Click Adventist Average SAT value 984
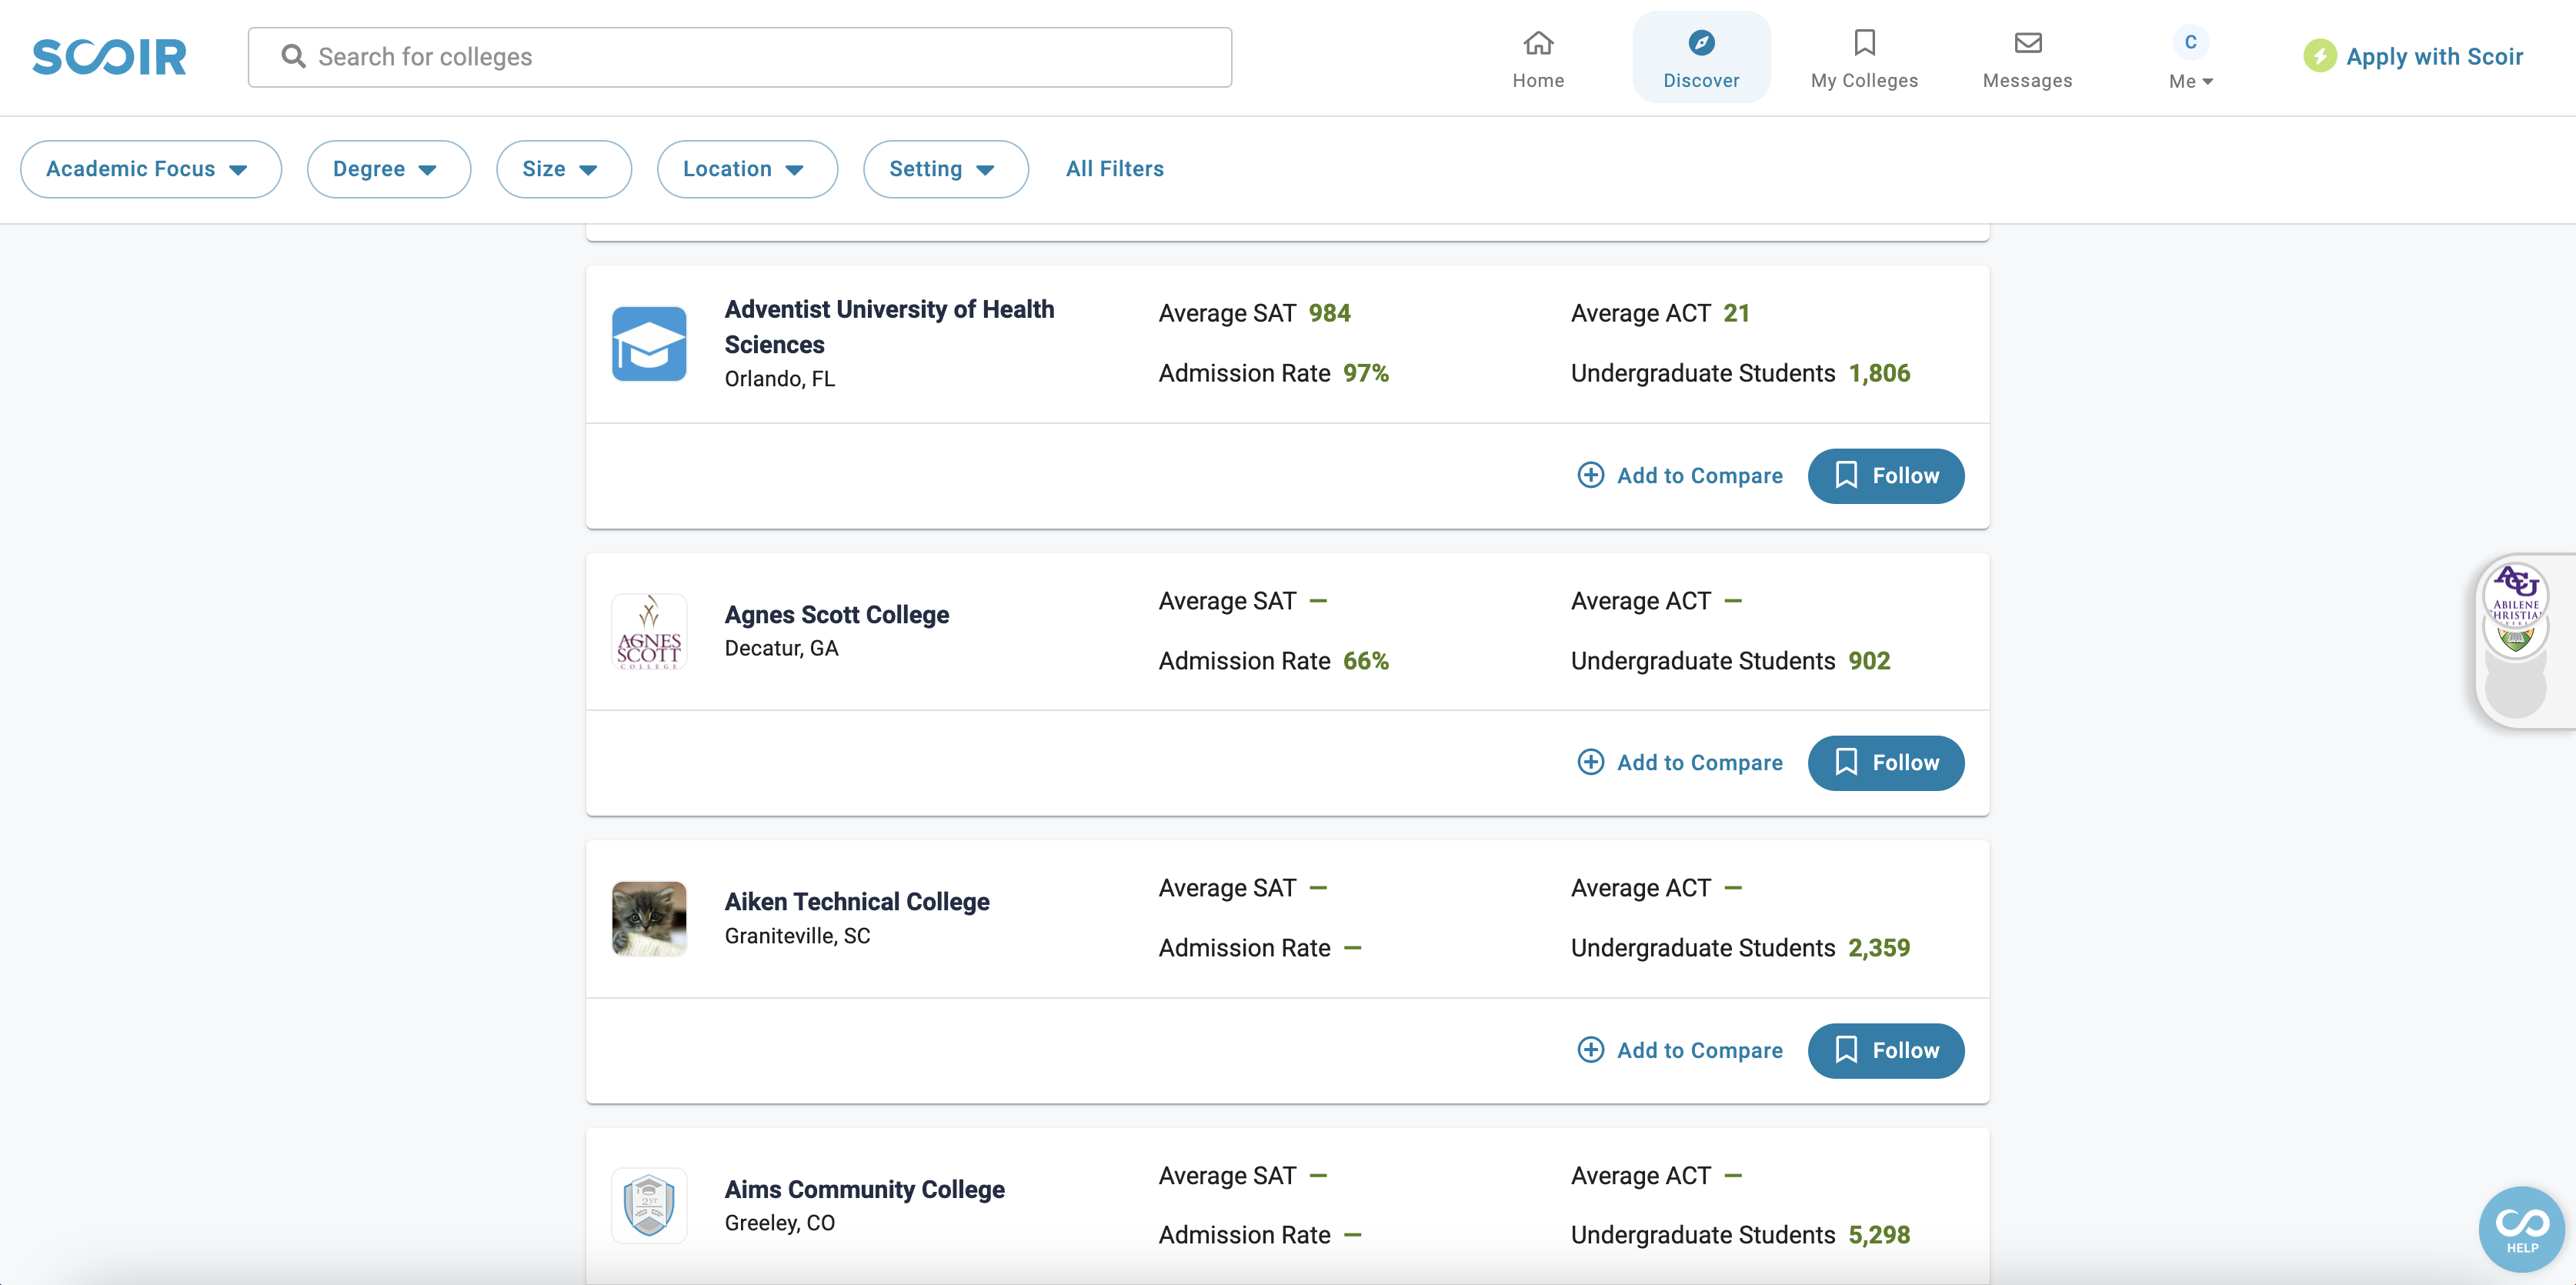Image resolution: width=2576 pixels, height=1285 pixels. coord(1329,313)
